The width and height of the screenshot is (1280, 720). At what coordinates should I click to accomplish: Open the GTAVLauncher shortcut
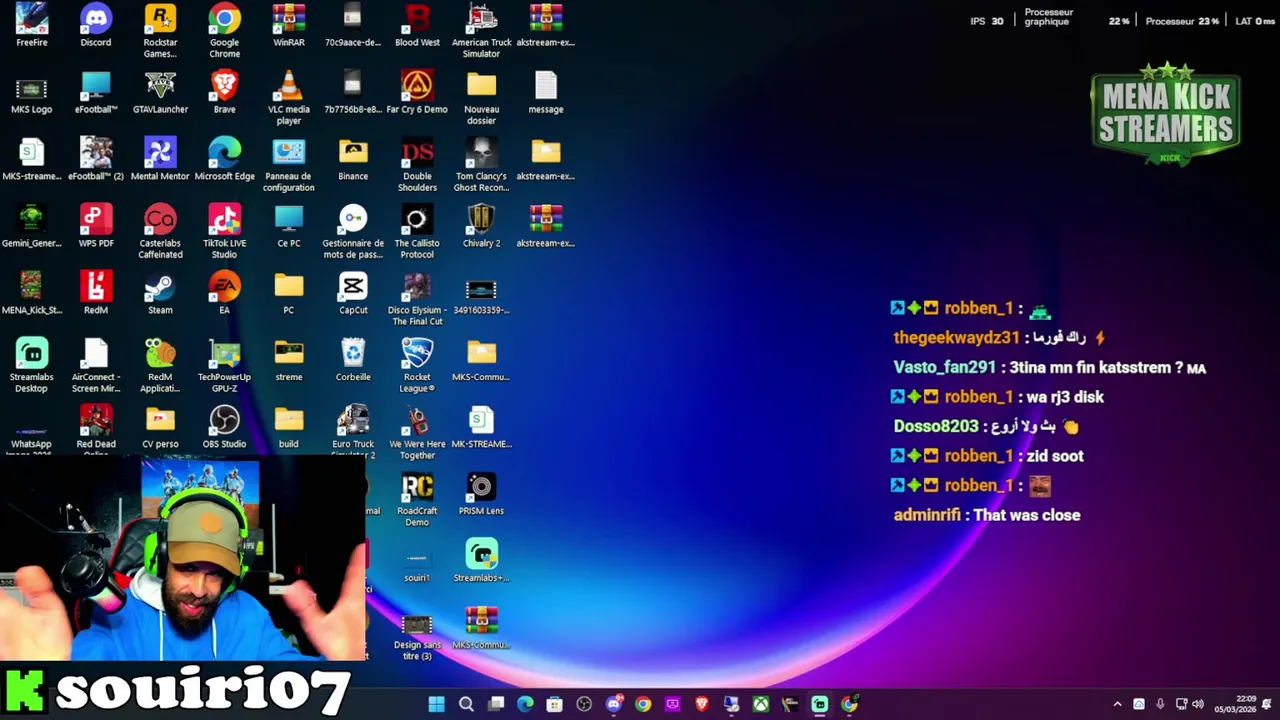tap(160, 92)
